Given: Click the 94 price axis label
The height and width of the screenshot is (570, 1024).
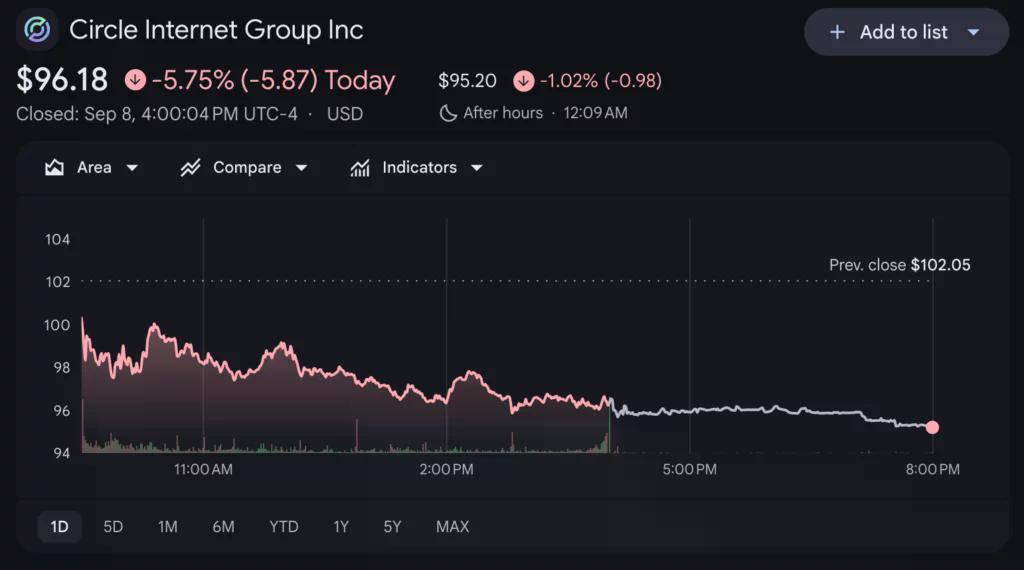Looking at the screenshot, I should (x=61, y=453).
